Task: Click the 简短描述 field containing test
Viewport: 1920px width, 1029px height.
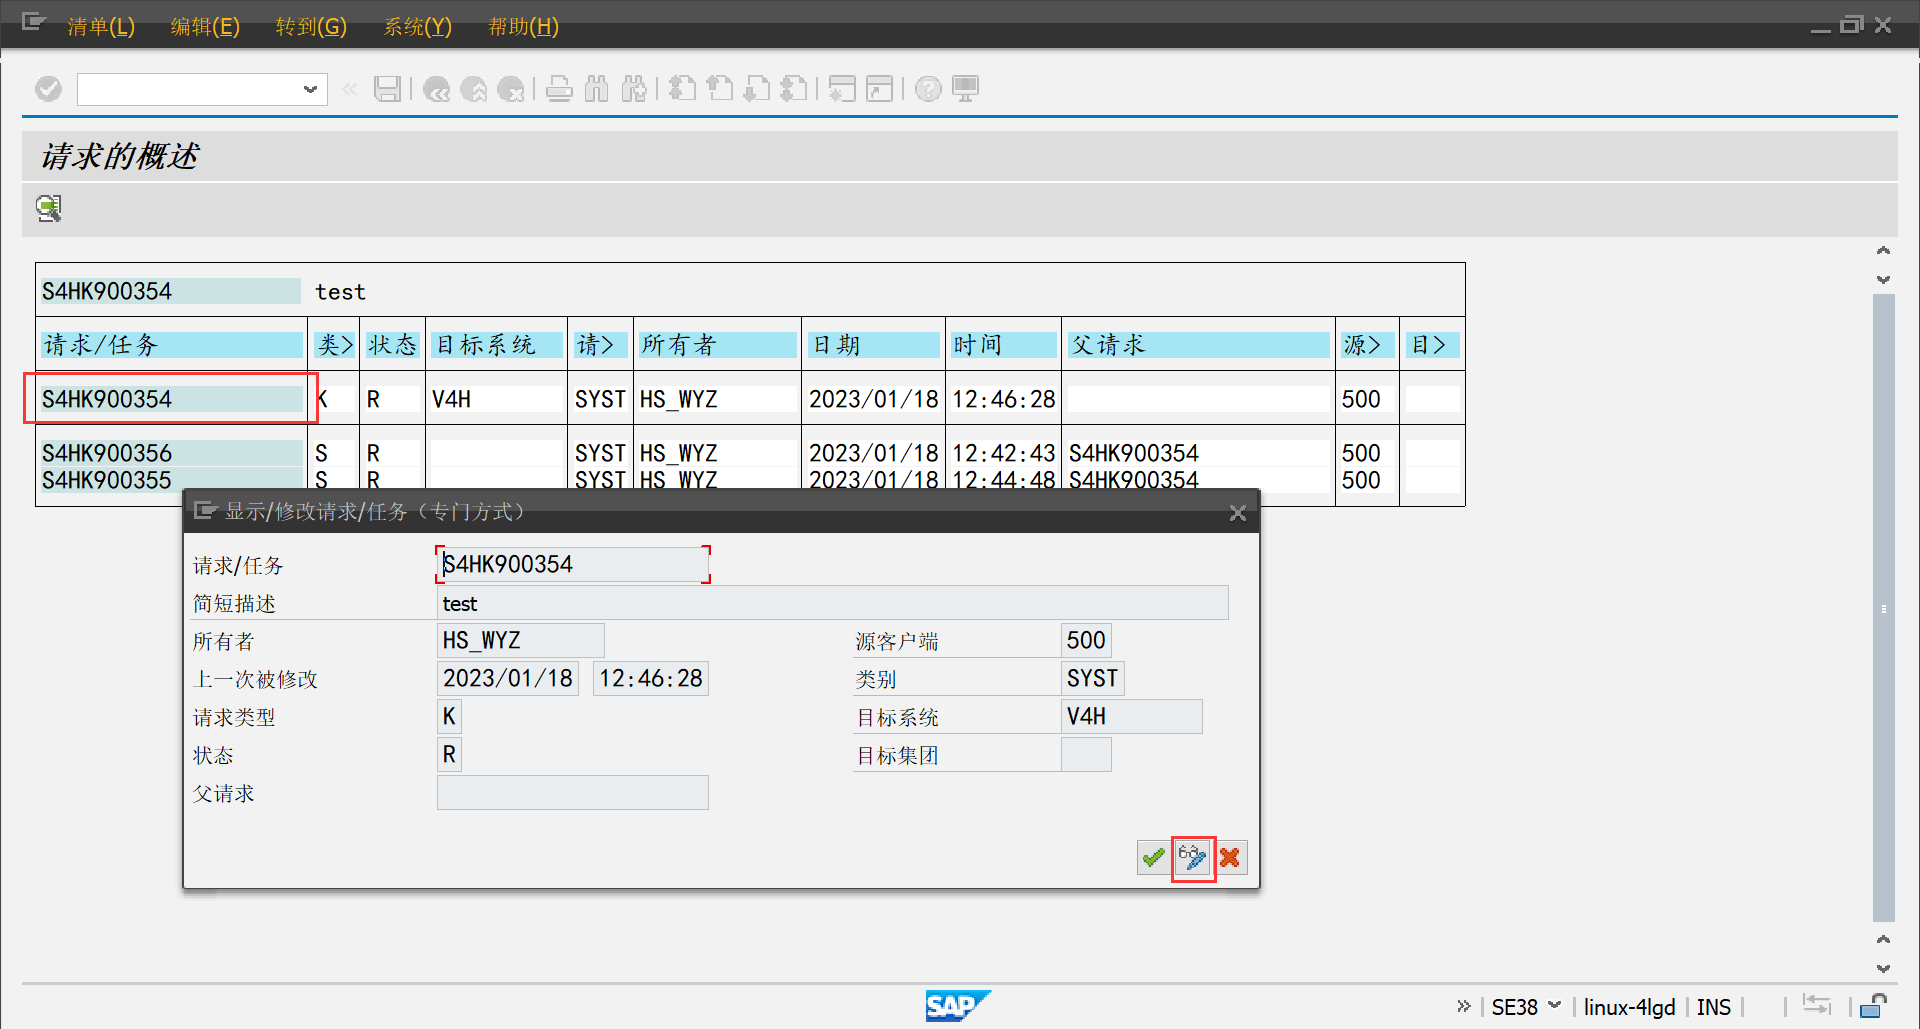Action: pyautogui.click(x=832, y=603)
